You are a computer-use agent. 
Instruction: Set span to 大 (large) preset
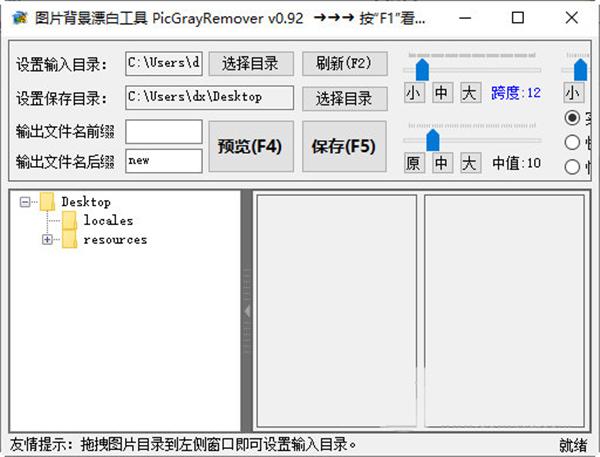[x=470, y=93]
